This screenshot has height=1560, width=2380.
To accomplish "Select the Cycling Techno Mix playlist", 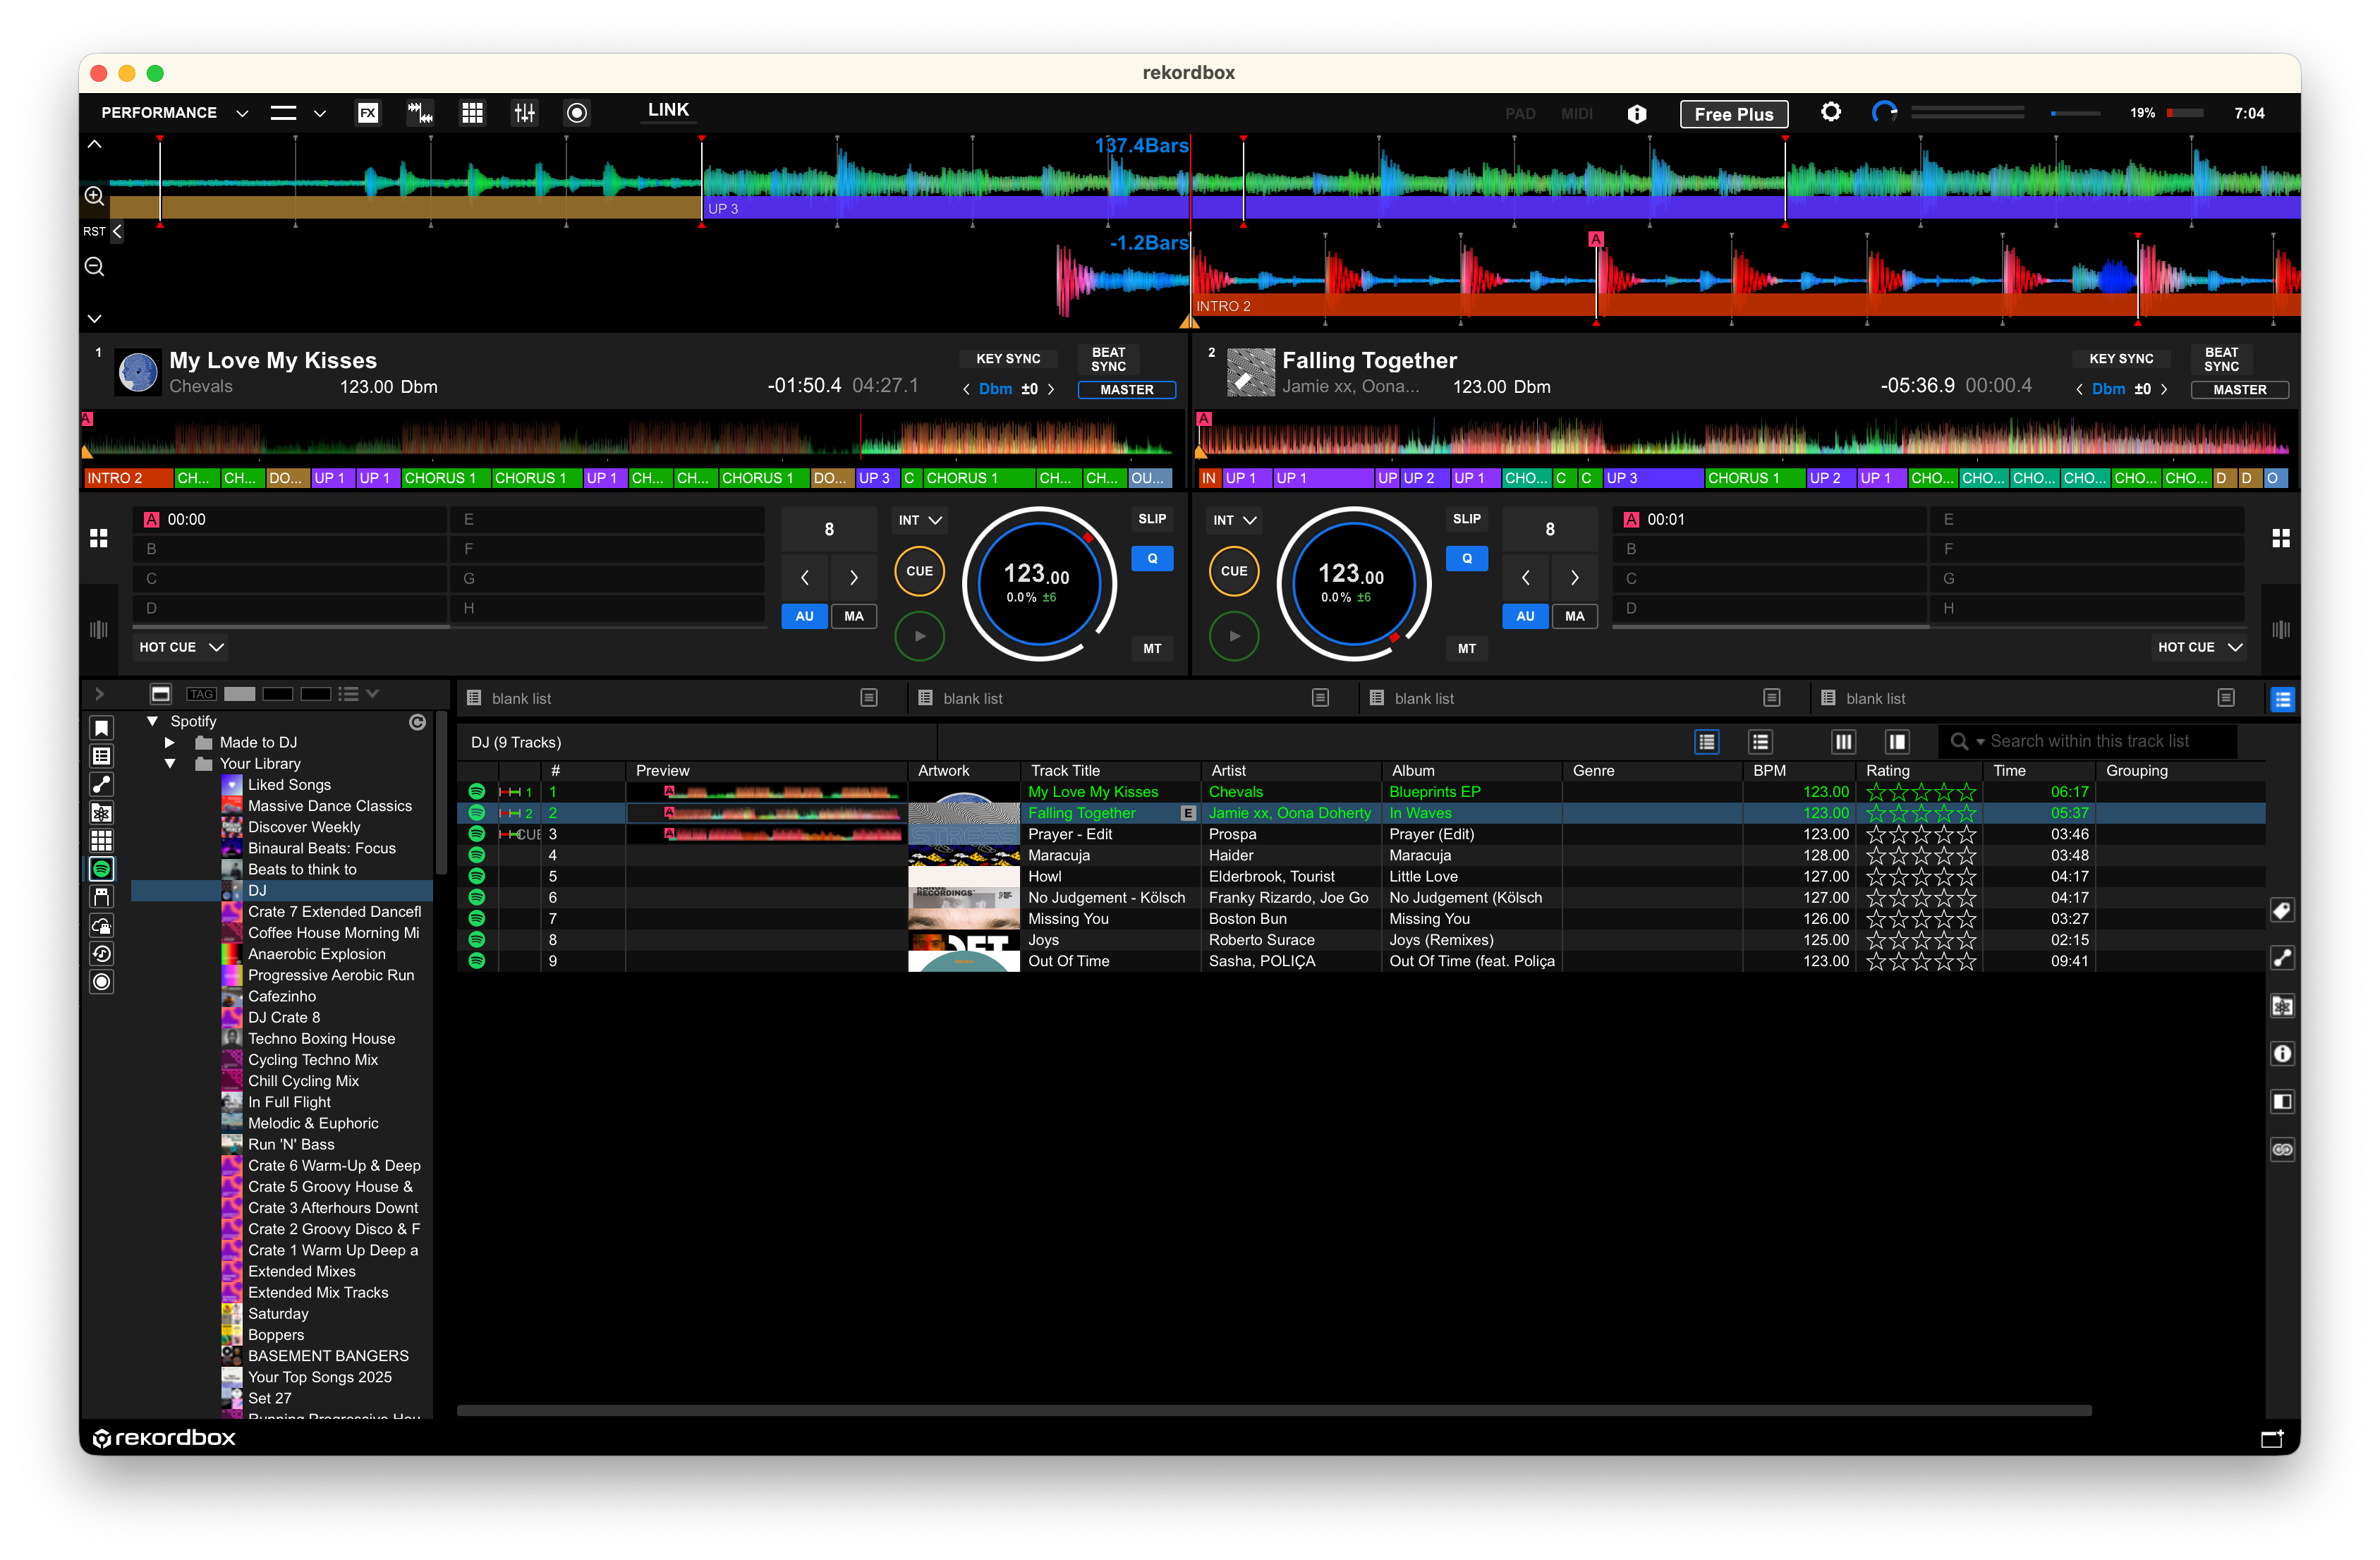I will [313, 1059].
